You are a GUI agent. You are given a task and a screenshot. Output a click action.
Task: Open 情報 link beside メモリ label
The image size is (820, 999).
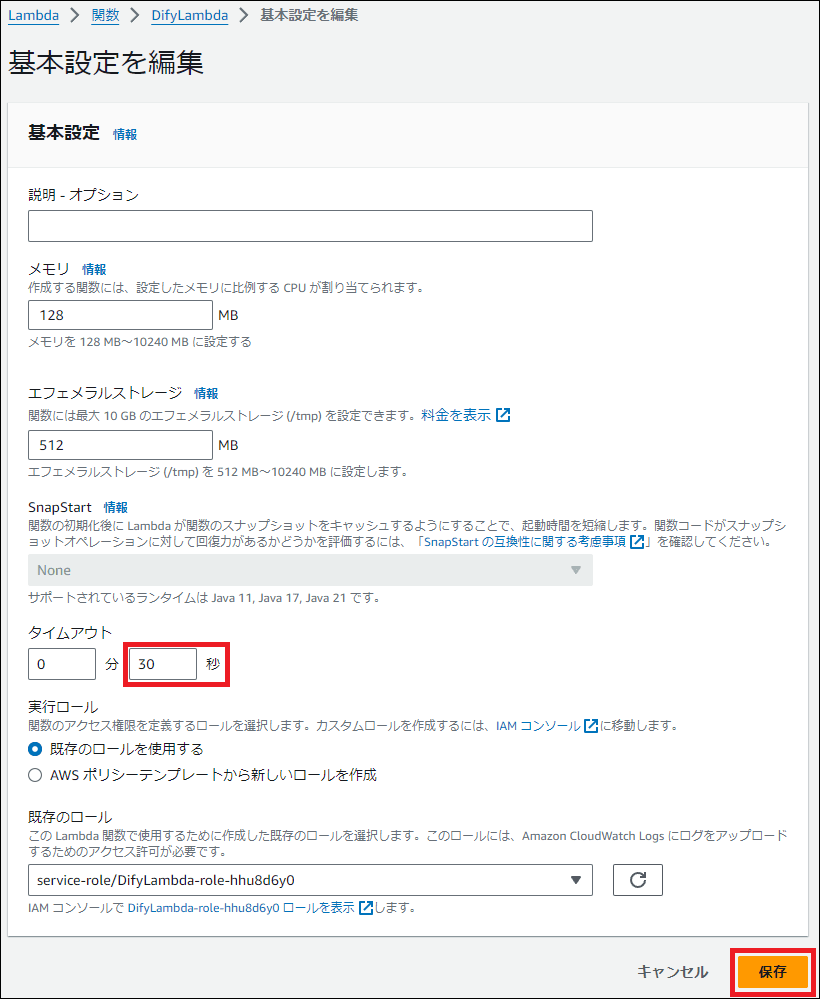pos(94,269)
